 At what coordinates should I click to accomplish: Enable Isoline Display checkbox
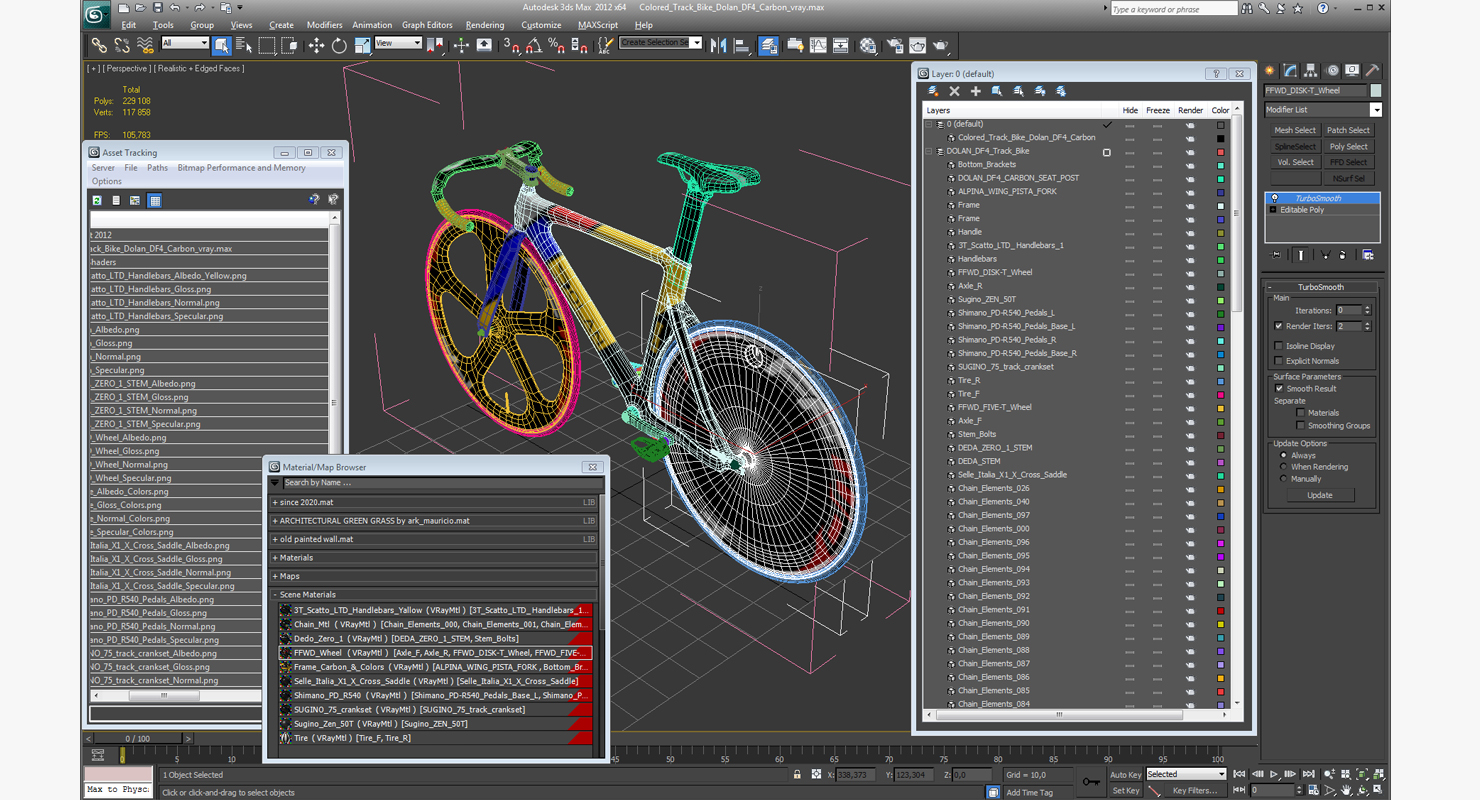click(x=1279, y=346)
